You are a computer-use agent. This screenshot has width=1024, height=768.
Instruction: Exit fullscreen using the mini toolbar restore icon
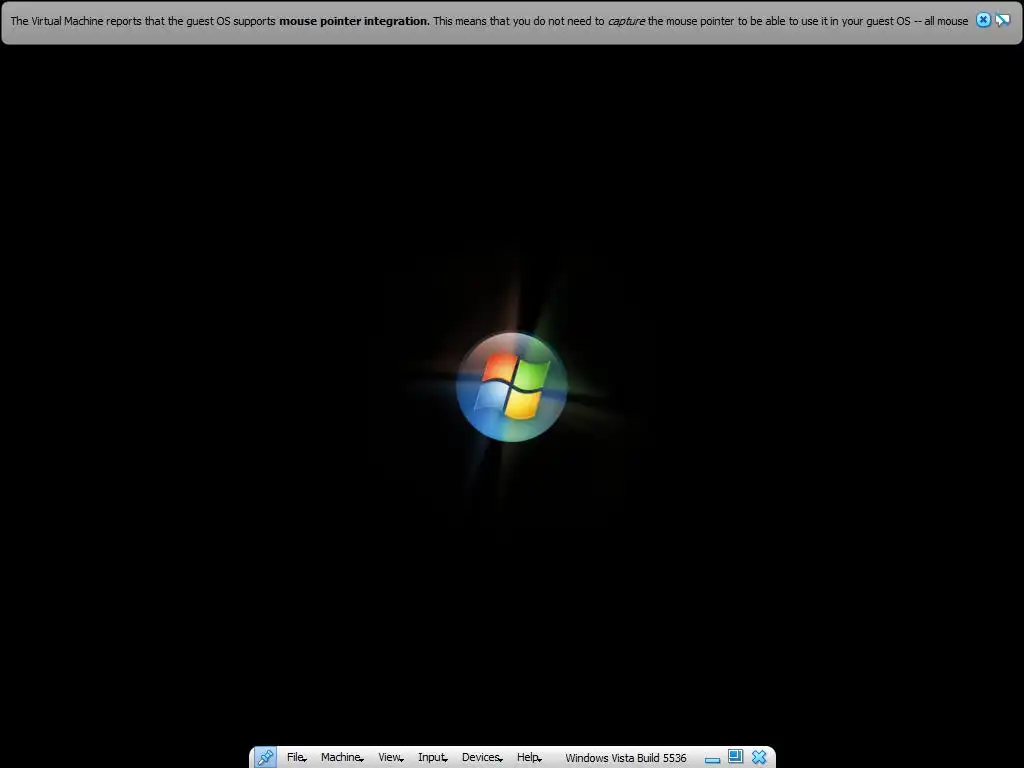click(735, 756)
